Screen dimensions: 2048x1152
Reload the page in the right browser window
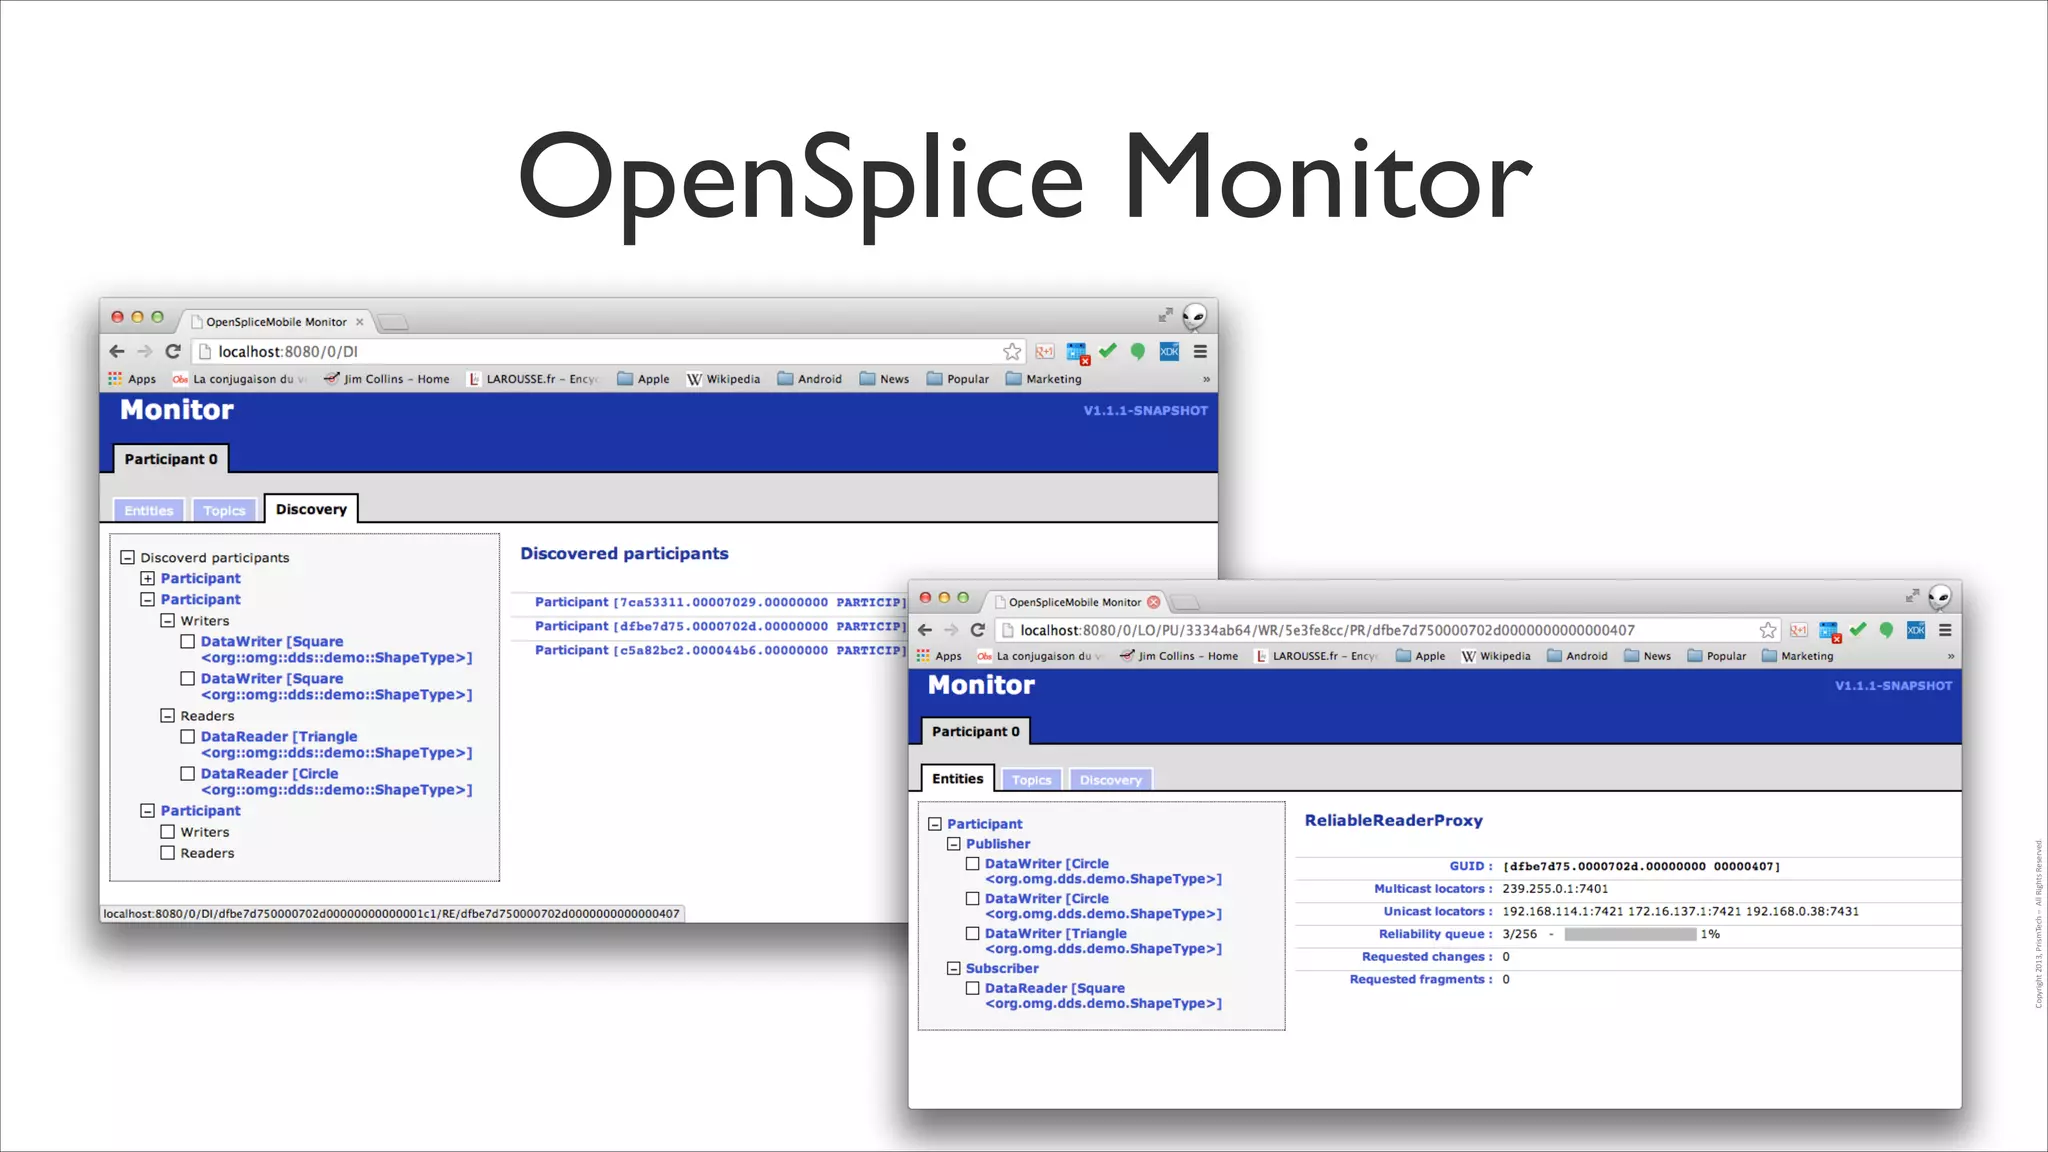point(978,630)
